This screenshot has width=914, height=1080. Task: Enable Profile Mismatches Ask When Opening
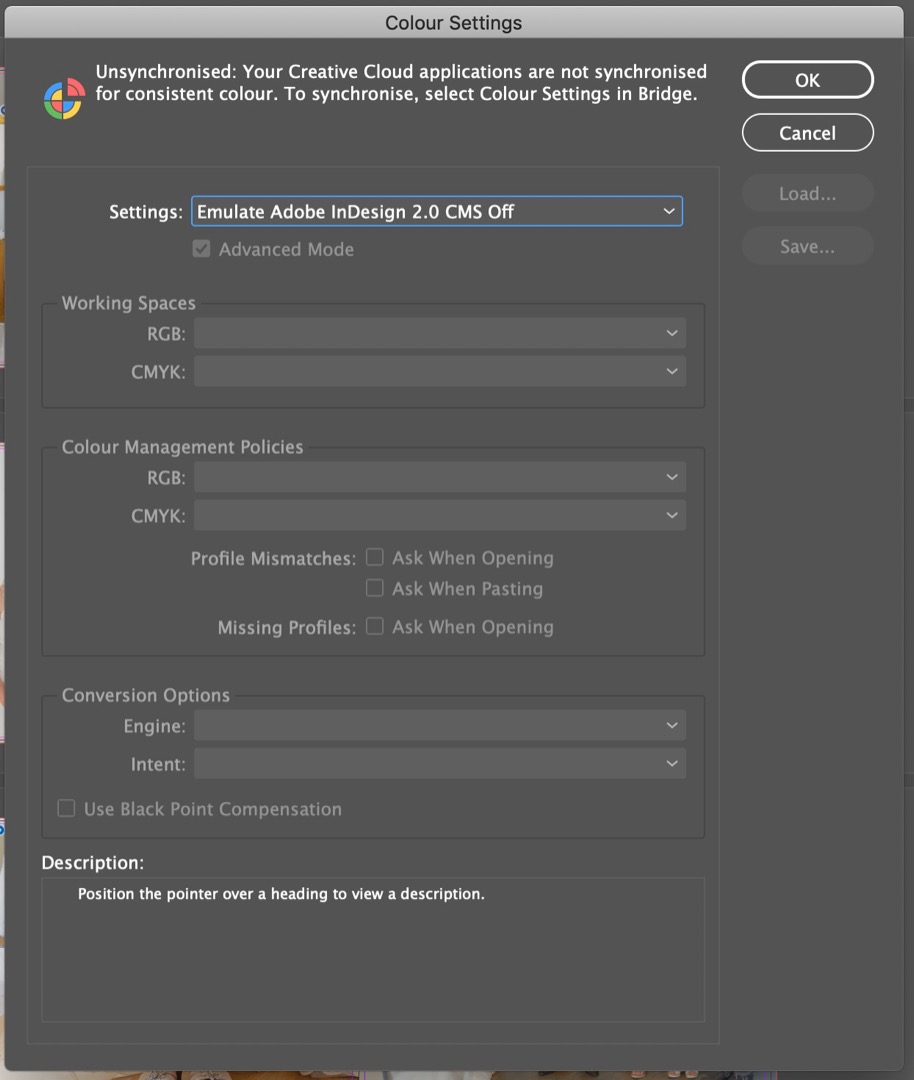coord(375,557)
